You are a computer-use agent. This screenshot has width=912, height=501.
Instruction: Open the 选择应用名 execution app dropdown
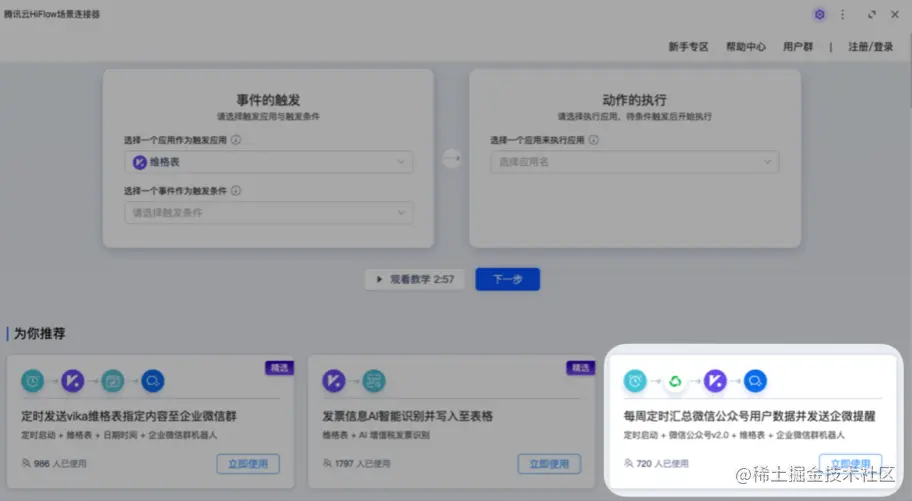pos(635,162)
